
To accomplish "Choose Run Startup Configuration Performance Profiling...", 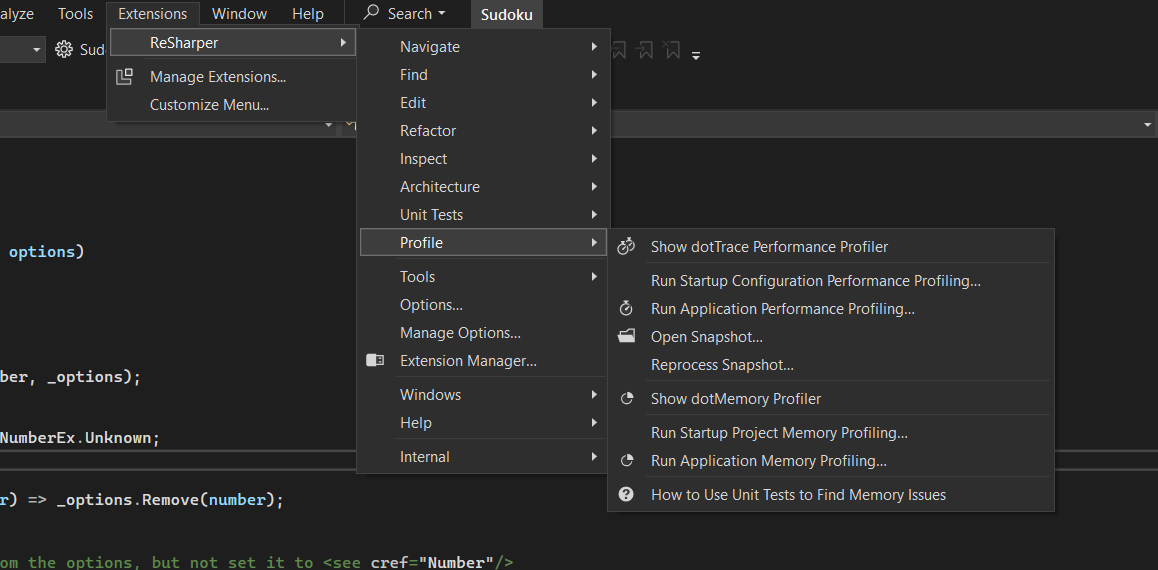I will pos(831,281).
